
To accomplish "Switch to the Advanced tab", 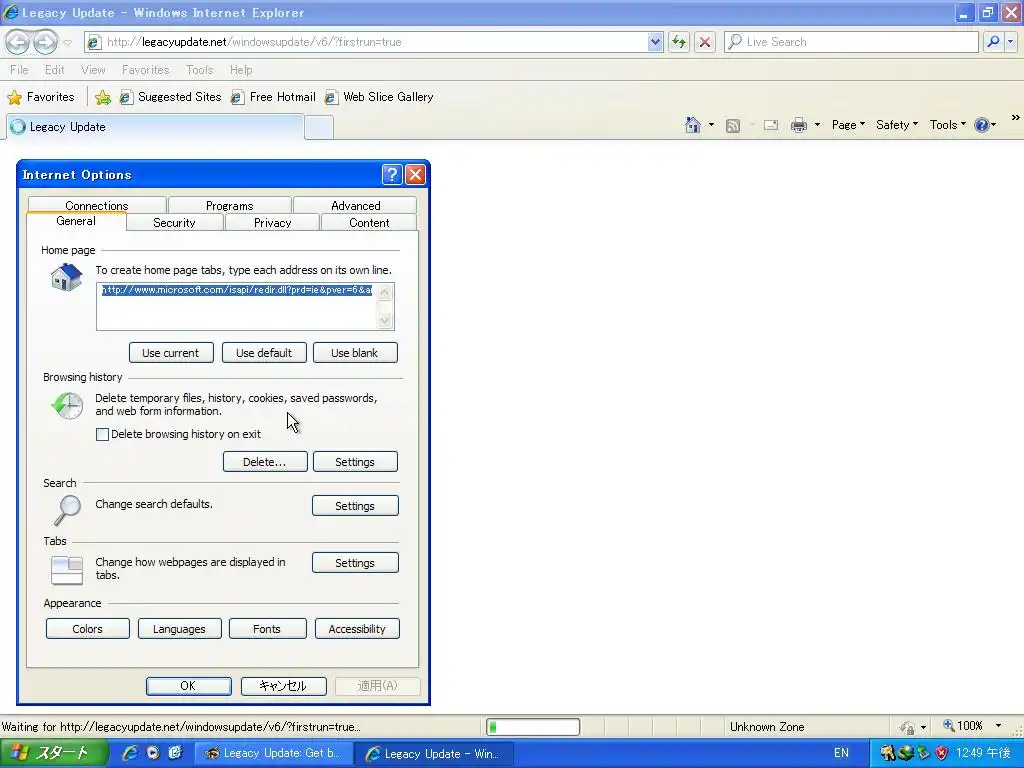I will click(355, 205).
